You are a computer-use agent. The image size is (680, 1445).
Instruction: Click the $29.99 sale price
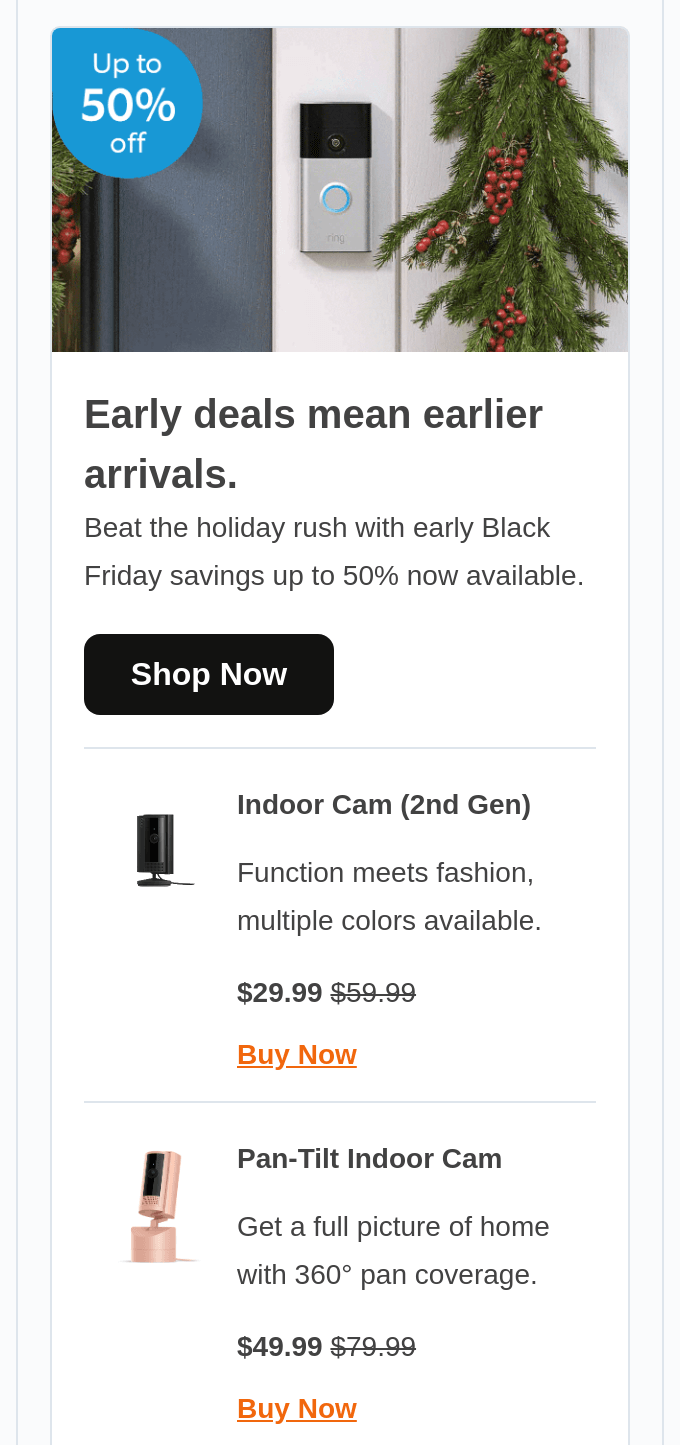pos(280,992)
